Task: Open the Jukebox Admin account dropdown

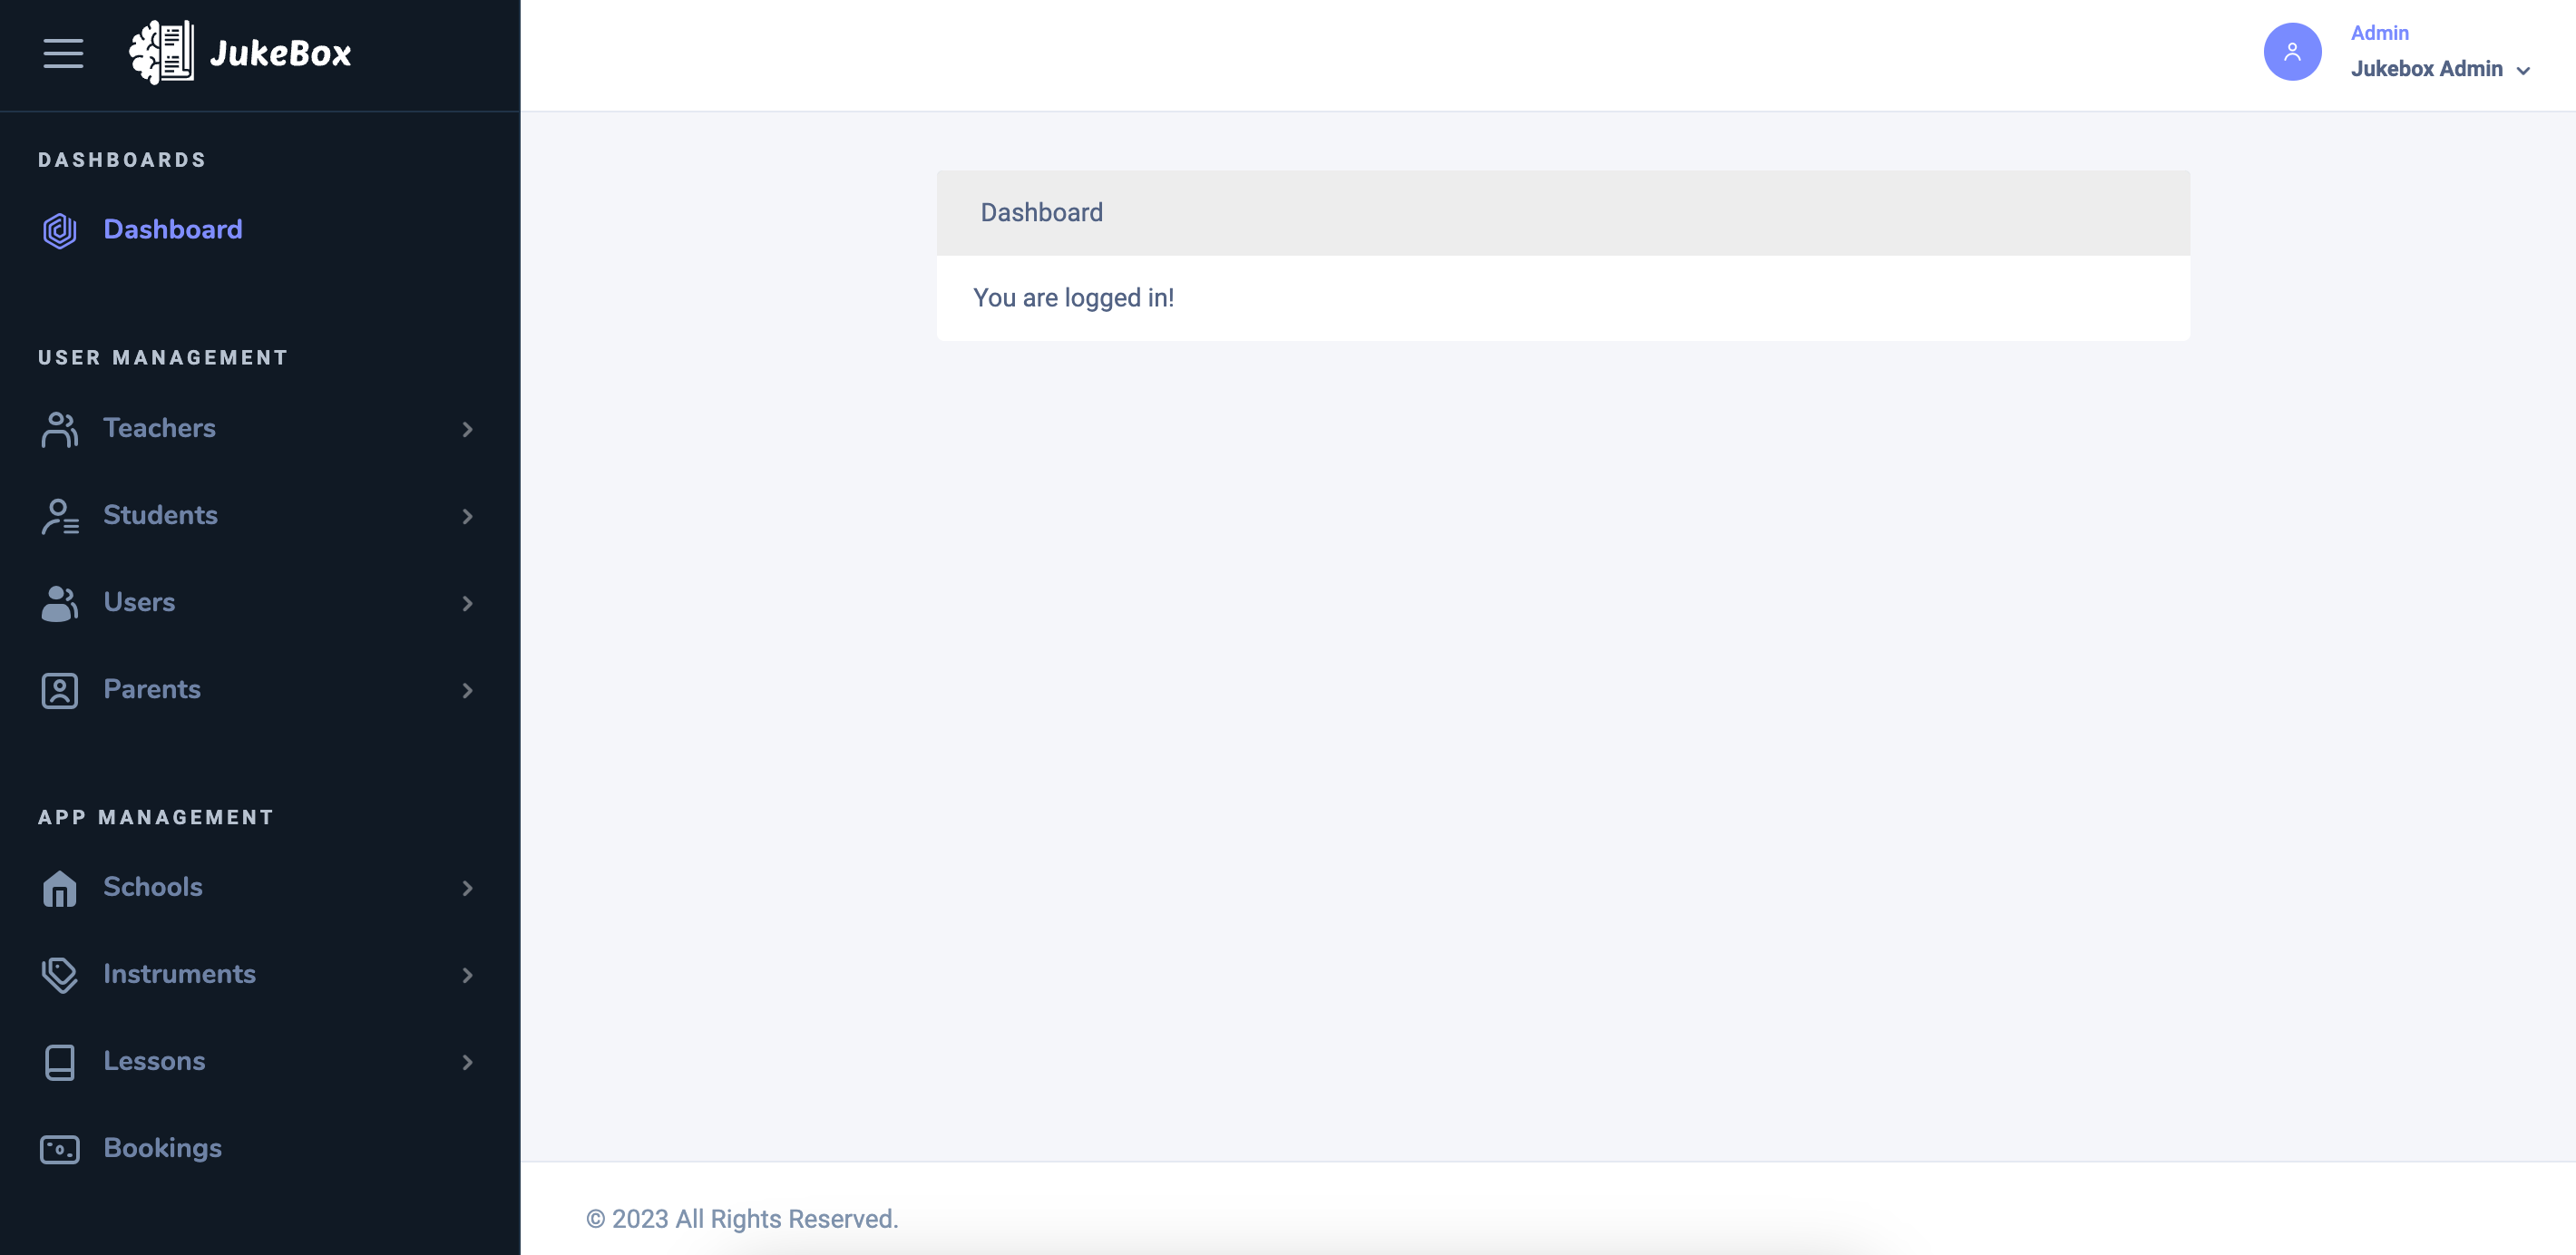Action: pos(2439,69)
